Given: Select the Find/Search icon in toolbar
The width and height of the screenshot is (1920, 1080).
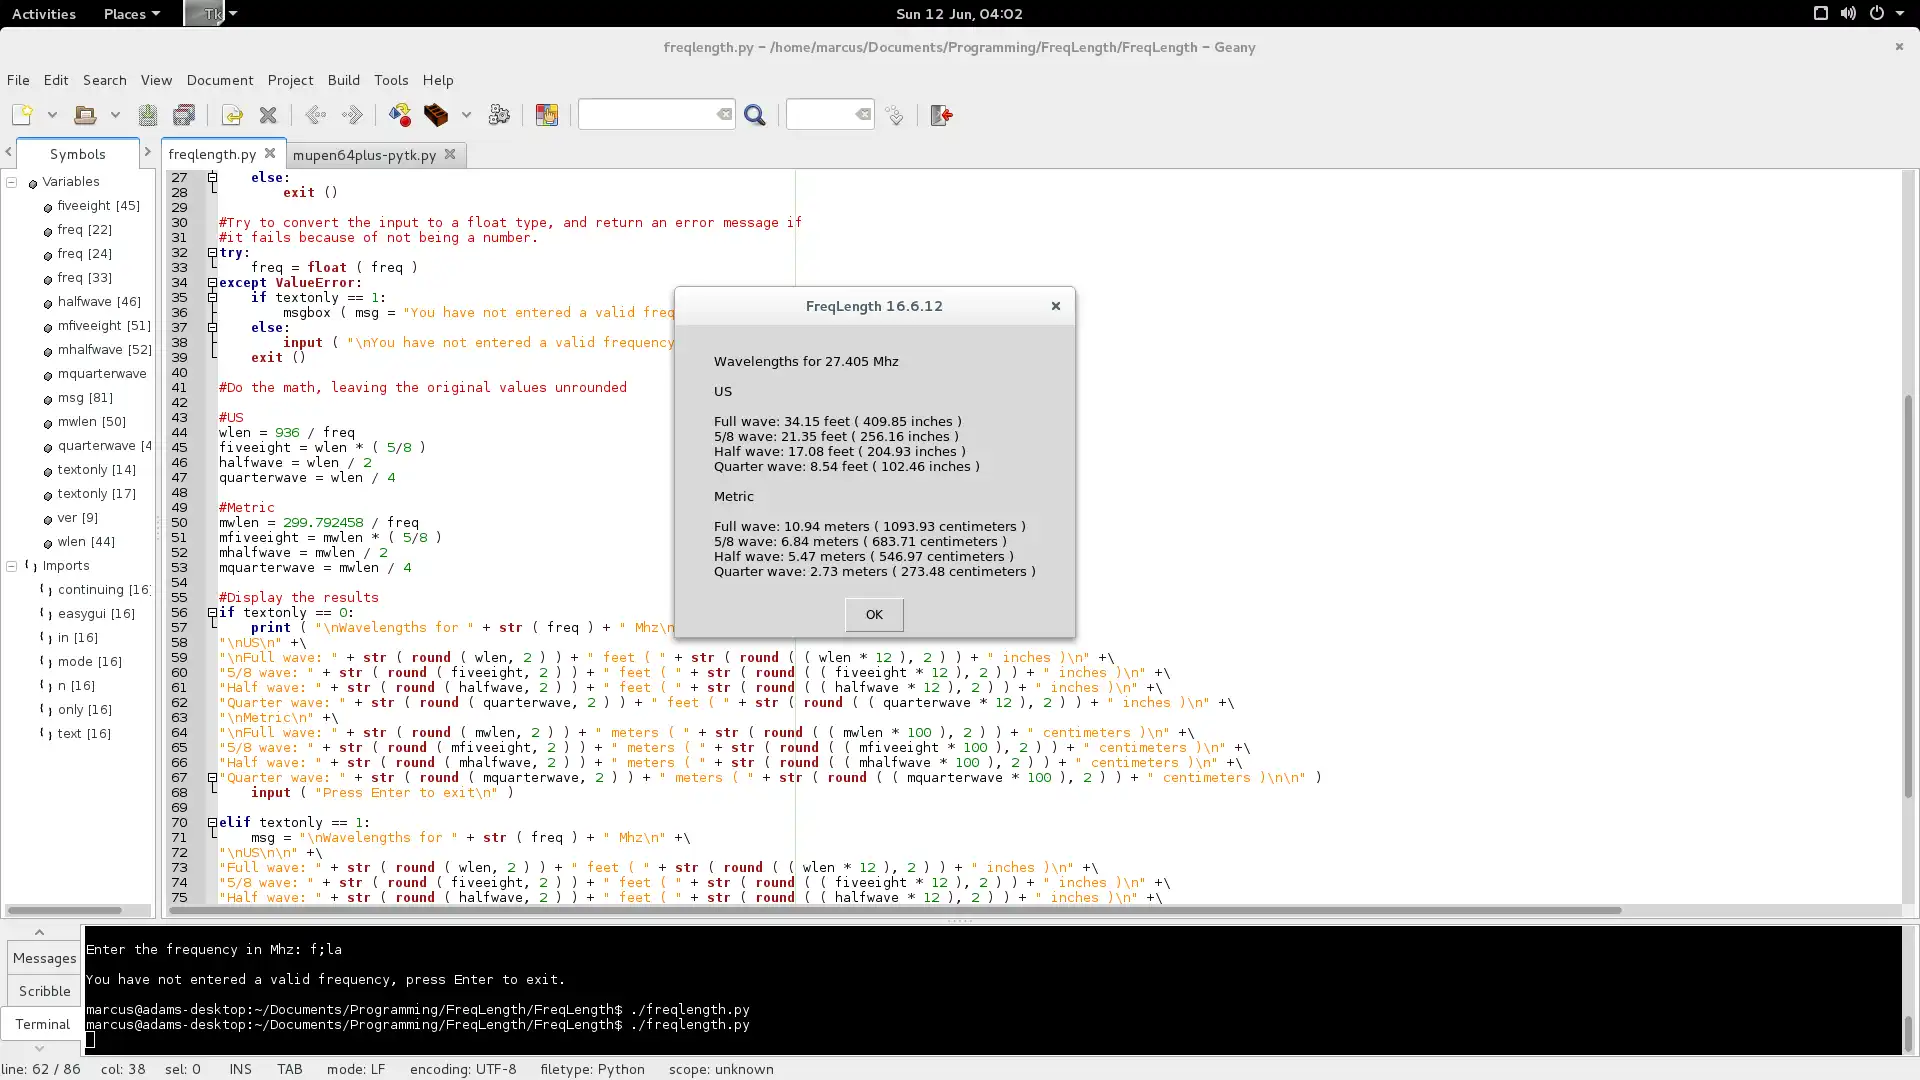Looking at the screenshot, I should pyautogui.click(x=754, y=115).
